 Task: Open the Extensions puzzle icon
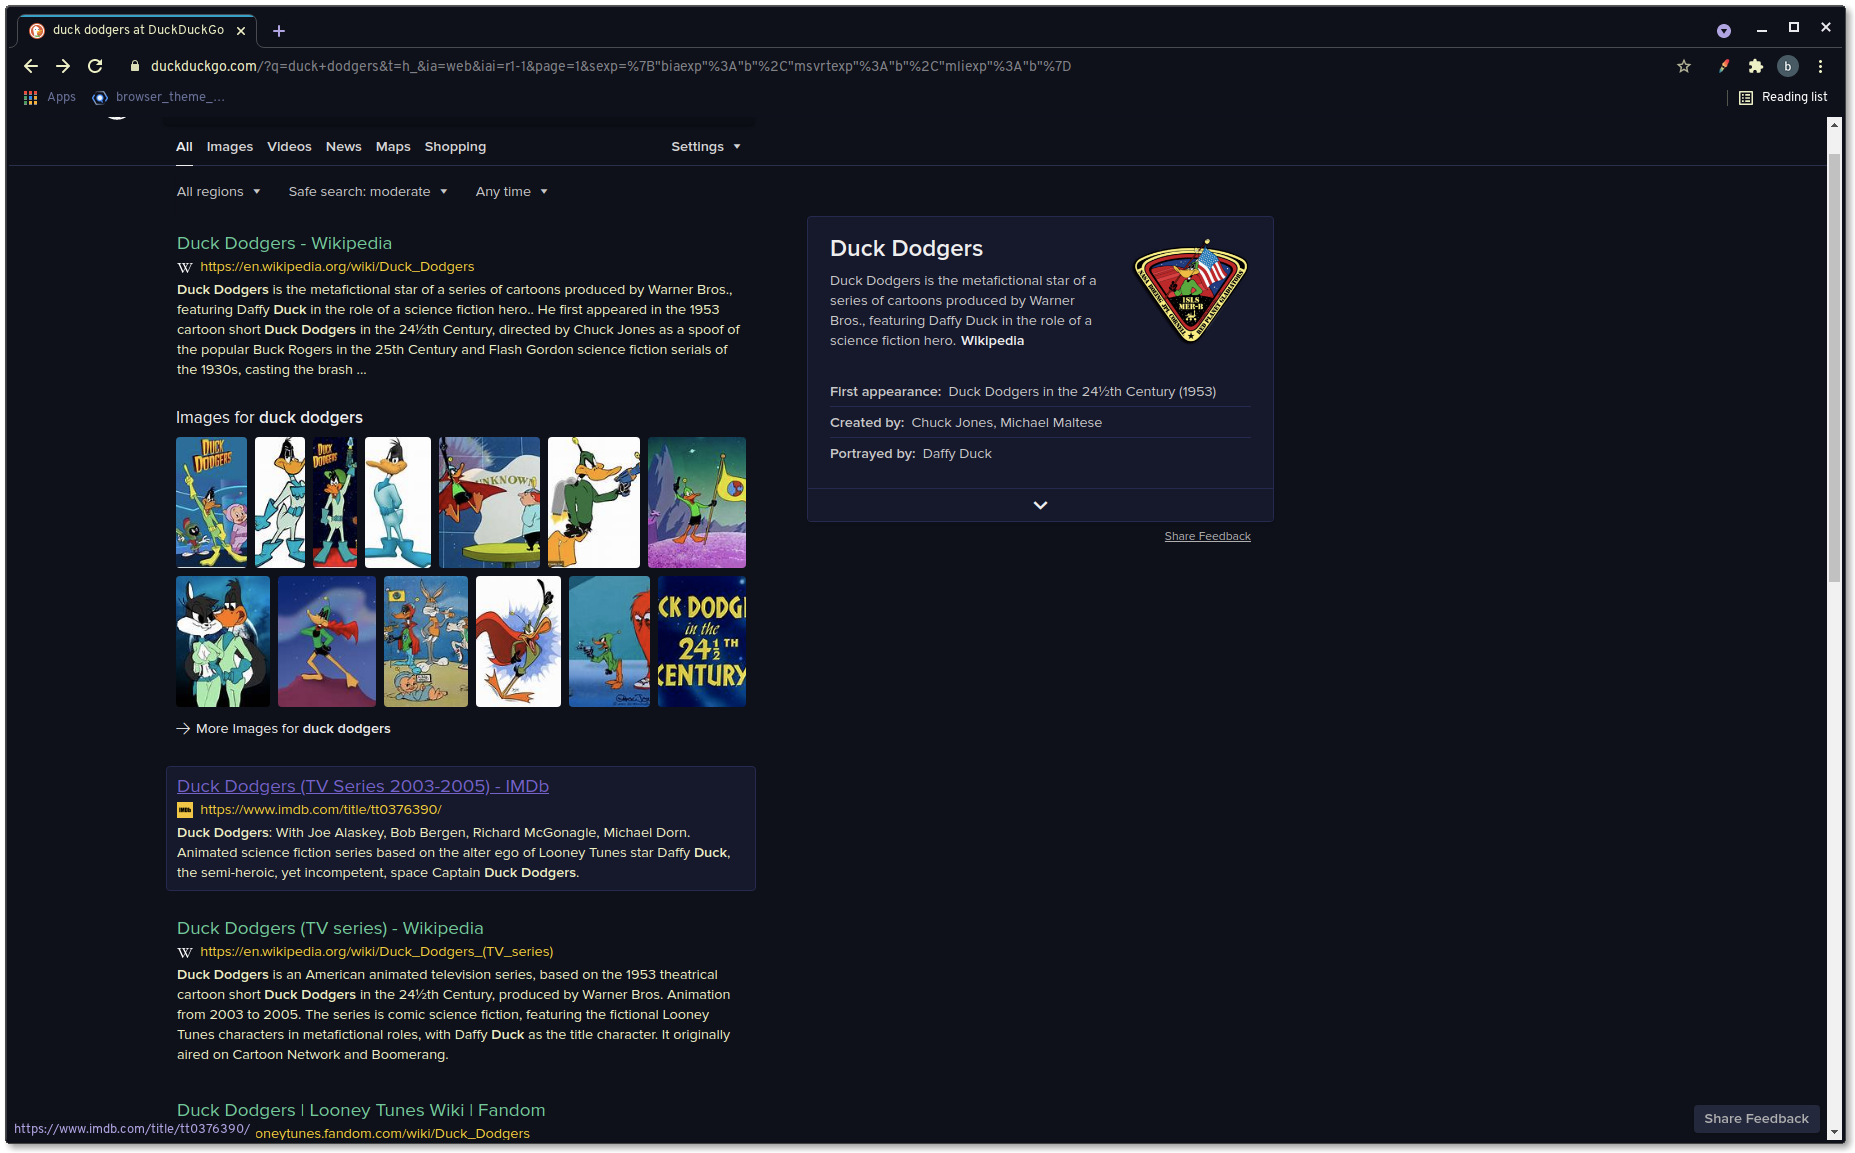pos(1755,66)
